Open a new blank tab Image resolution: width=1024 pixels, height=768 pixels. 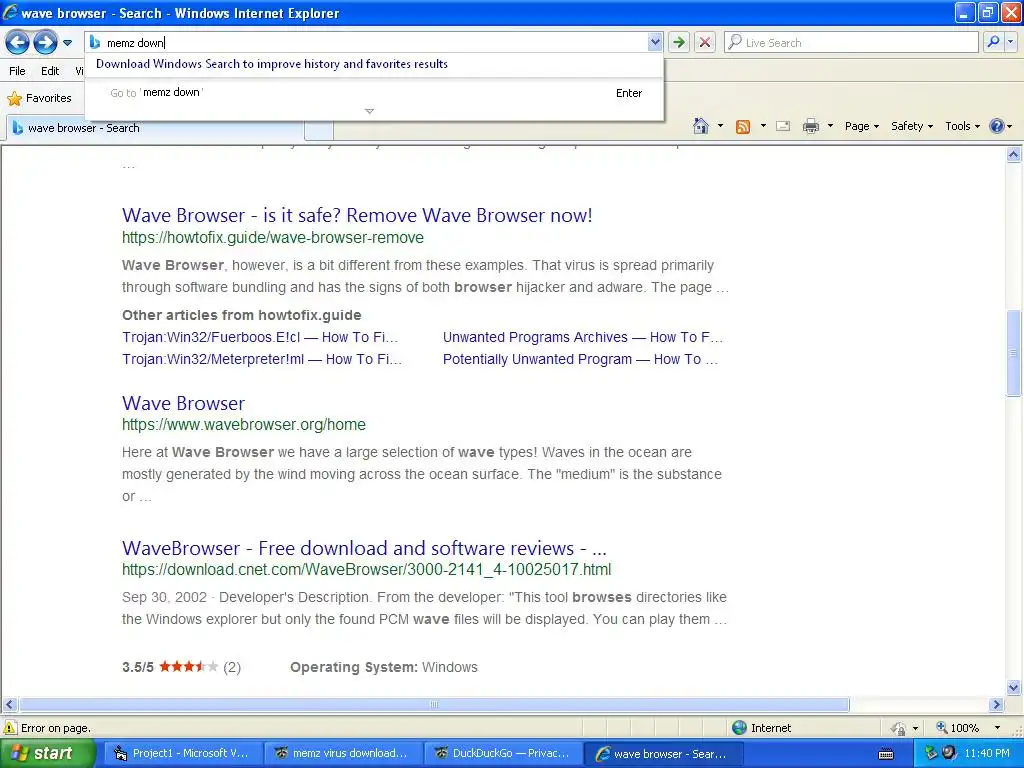319,130
